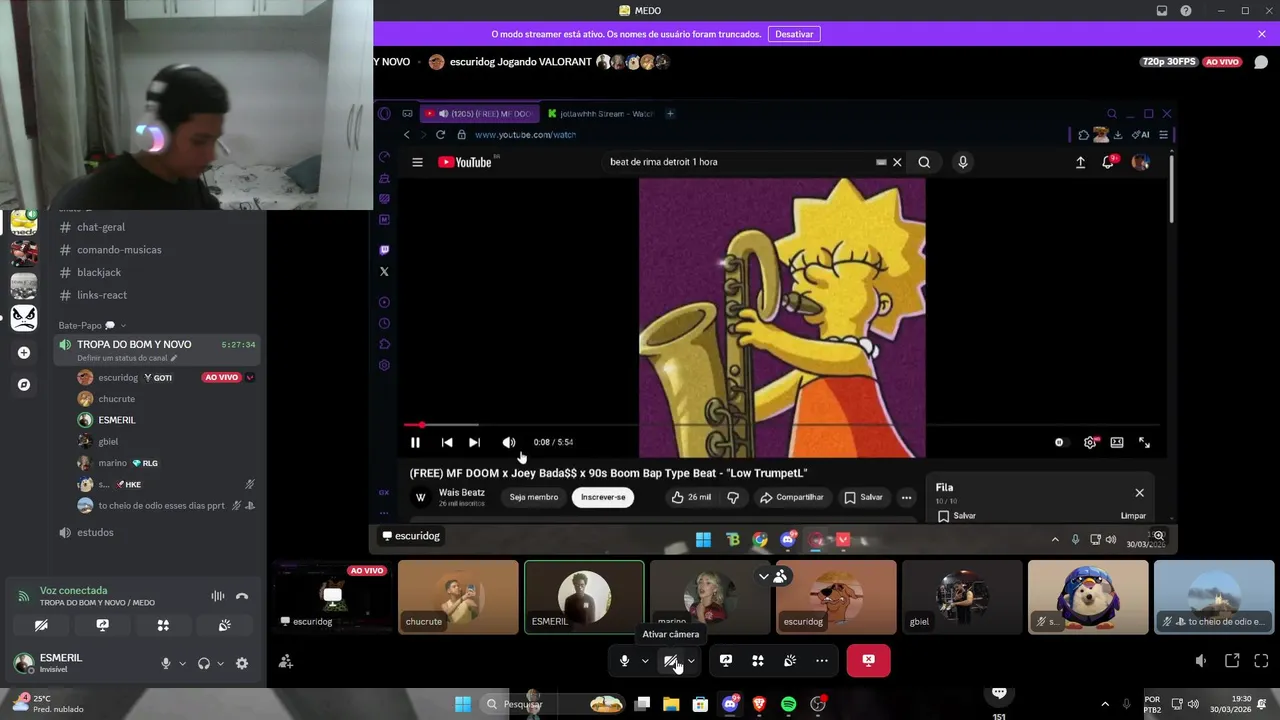
Task: Show the chat panel icon next to AO VIVO
Action: pyautogui.click(x=1261, y=62)
